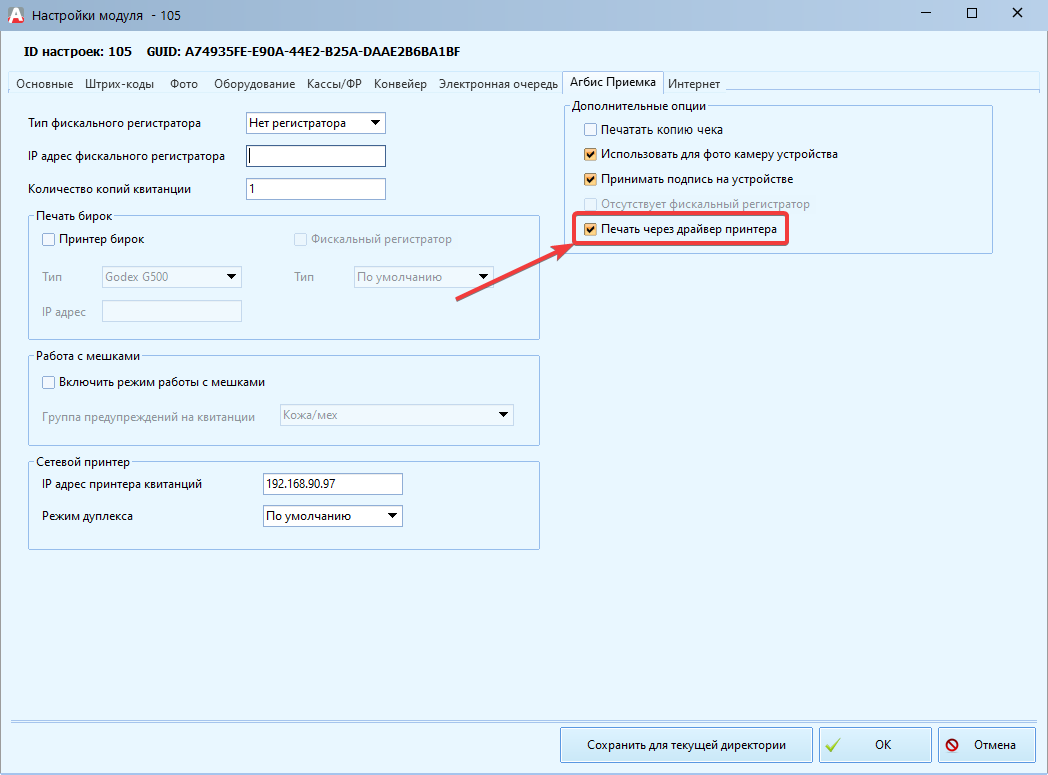Click the Количество копий квитанции field
This screenshot has width=1048, height=775.
315,189
